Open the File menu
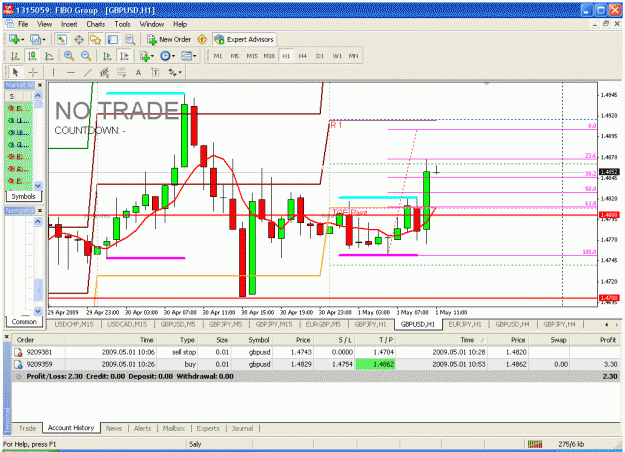 coord(23,24)
